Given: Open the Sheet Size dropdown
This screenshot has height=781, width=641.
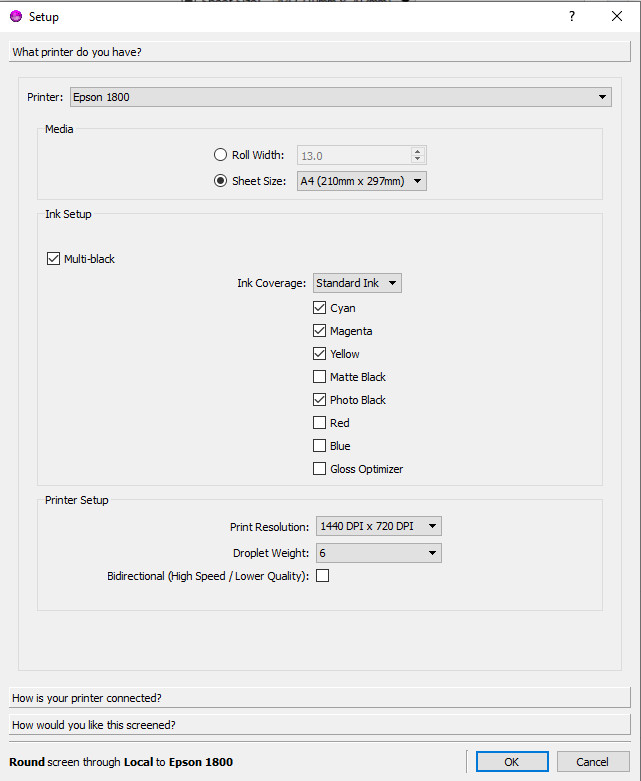Looking at the screenshot, I should 362,181.
